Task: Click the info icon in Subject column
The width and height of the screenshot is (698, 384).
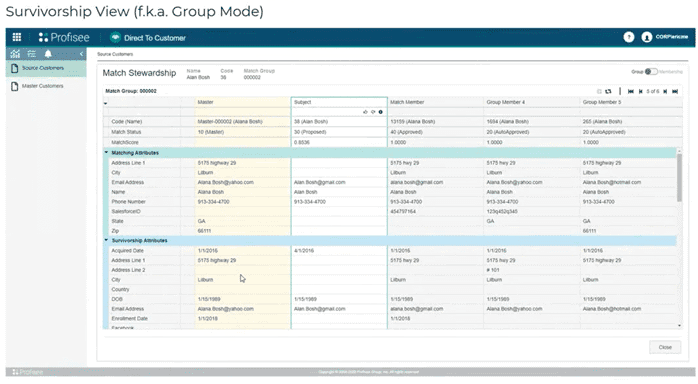Action: point(381,112)
